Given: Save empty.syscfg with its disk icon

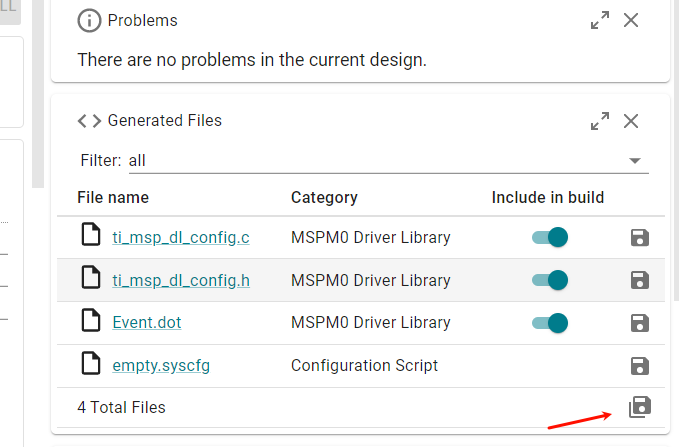Looking at the screenshot, I should click(640, 366).
